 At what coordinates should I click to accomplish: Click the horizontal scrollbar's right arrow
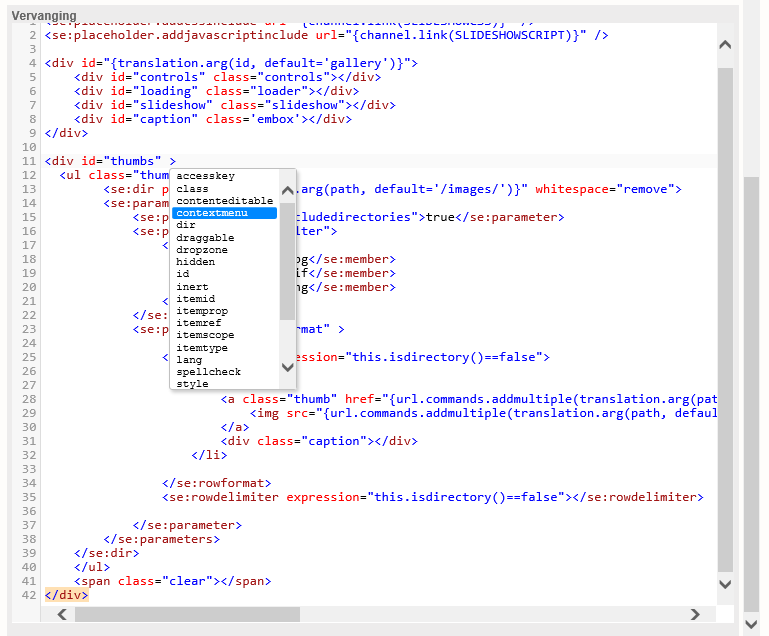click(696, 614)
